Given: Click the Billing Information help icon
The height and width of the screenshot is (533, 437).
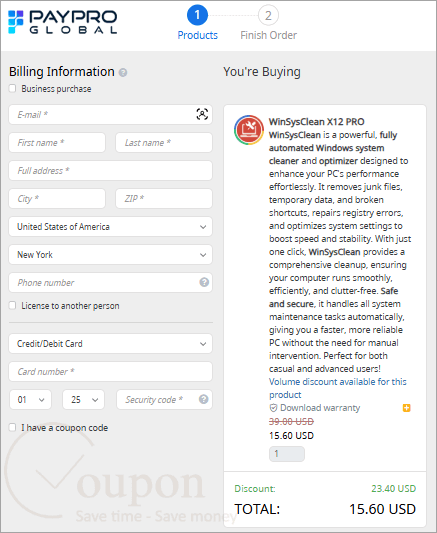Looking at the screenshot, I should 123,72.
